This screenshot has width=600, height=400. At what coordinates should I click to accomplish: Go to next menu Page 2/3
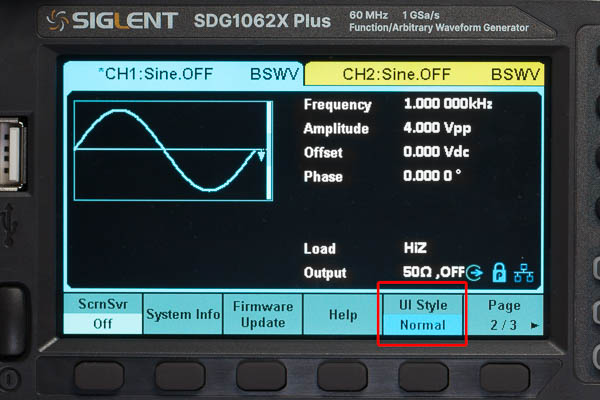pos(504,314)
